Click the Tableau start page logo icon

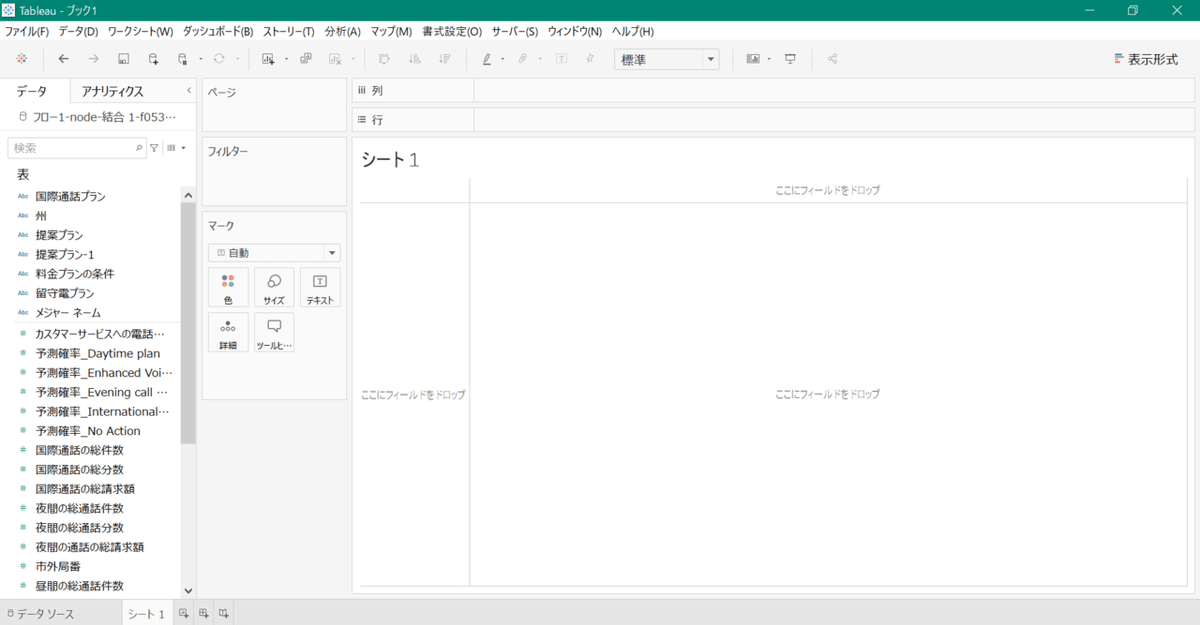(22, 59)
